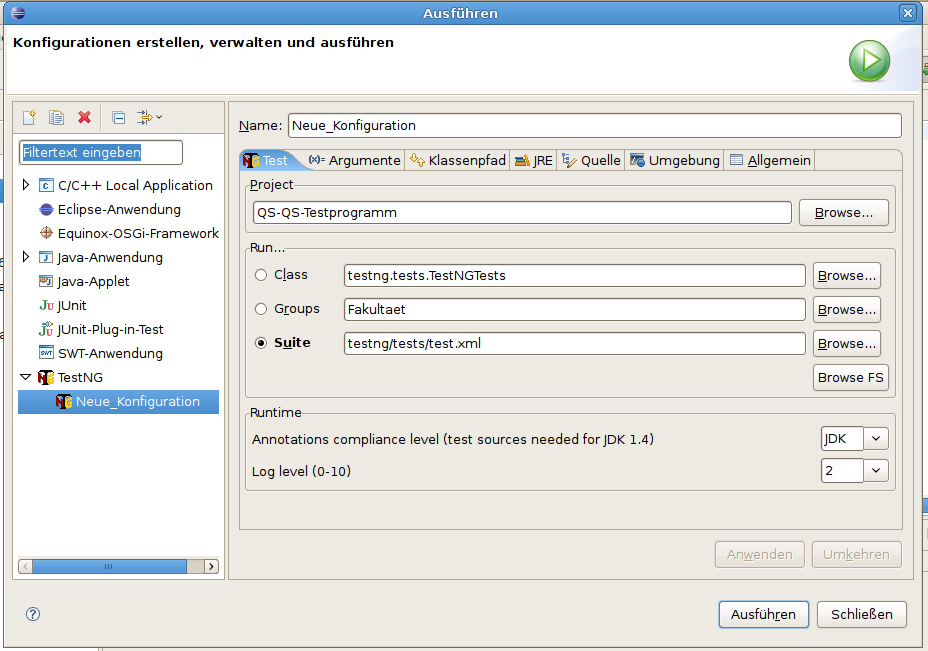Switch to the Allgemein tab
The image size is (928, 651).
(x=771, y=160)
